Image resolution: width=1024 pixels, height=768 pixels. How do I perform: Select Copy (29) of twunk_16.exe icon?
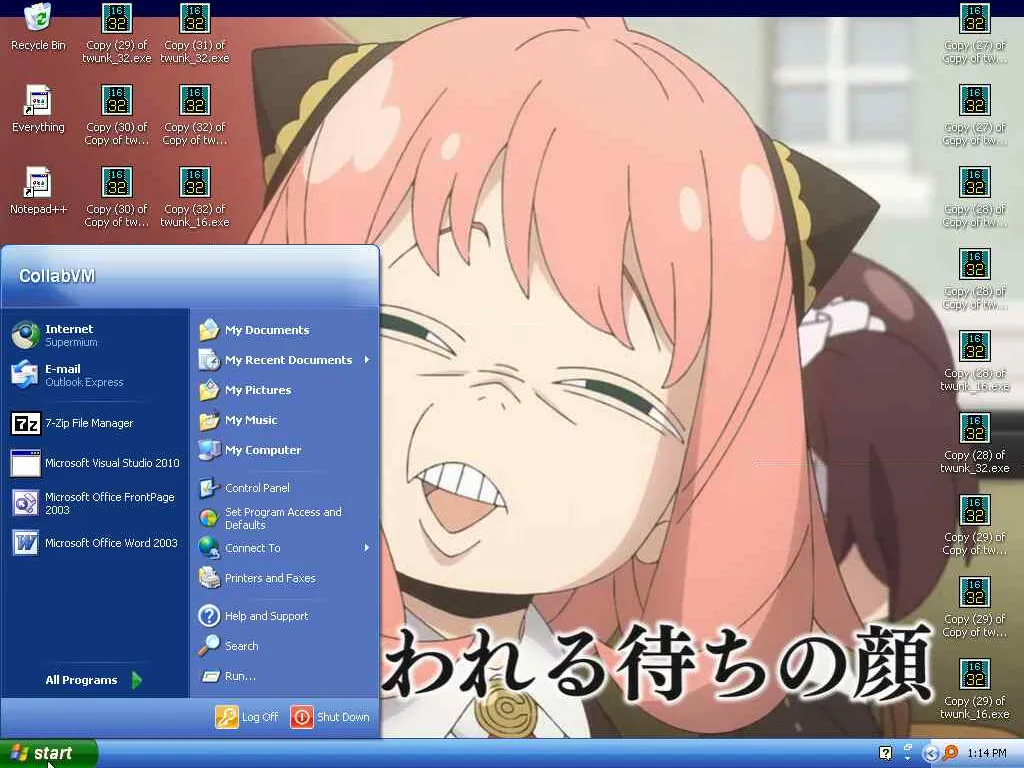point(974,690)
